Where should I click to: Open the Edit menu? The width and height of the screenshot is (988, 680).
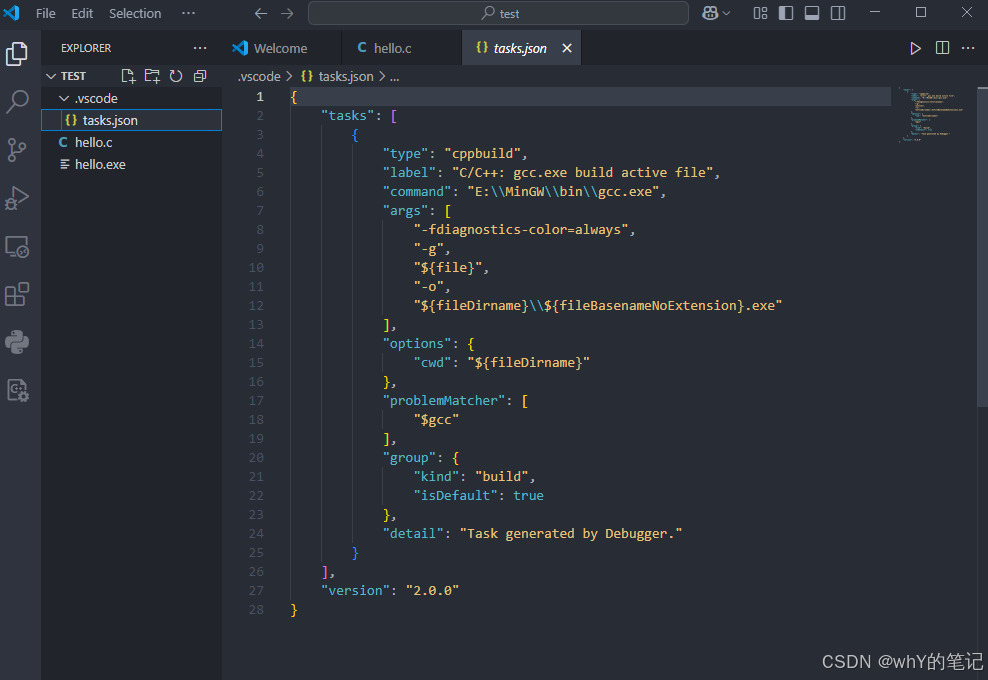point(82,13)
